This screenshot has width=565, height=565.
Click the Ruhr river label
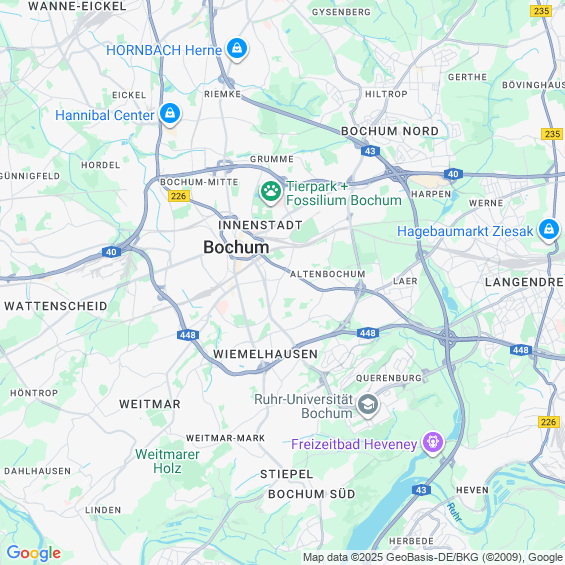coord(454,512)
